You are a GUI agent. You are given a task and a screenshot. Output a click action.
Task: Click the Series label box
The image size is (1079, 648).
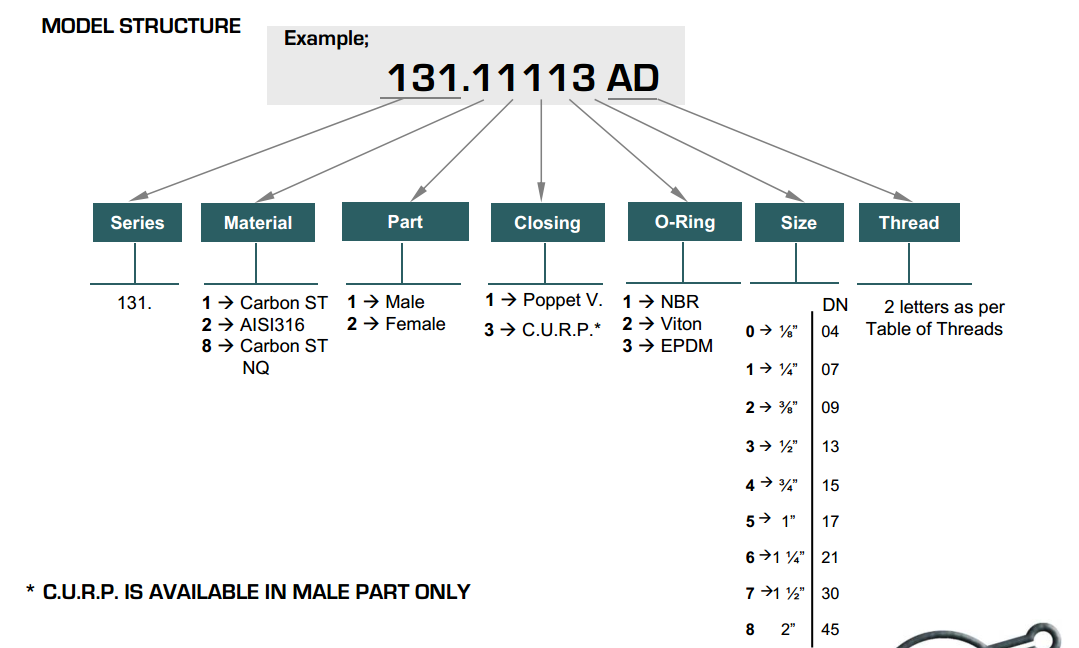coord(137,223)
